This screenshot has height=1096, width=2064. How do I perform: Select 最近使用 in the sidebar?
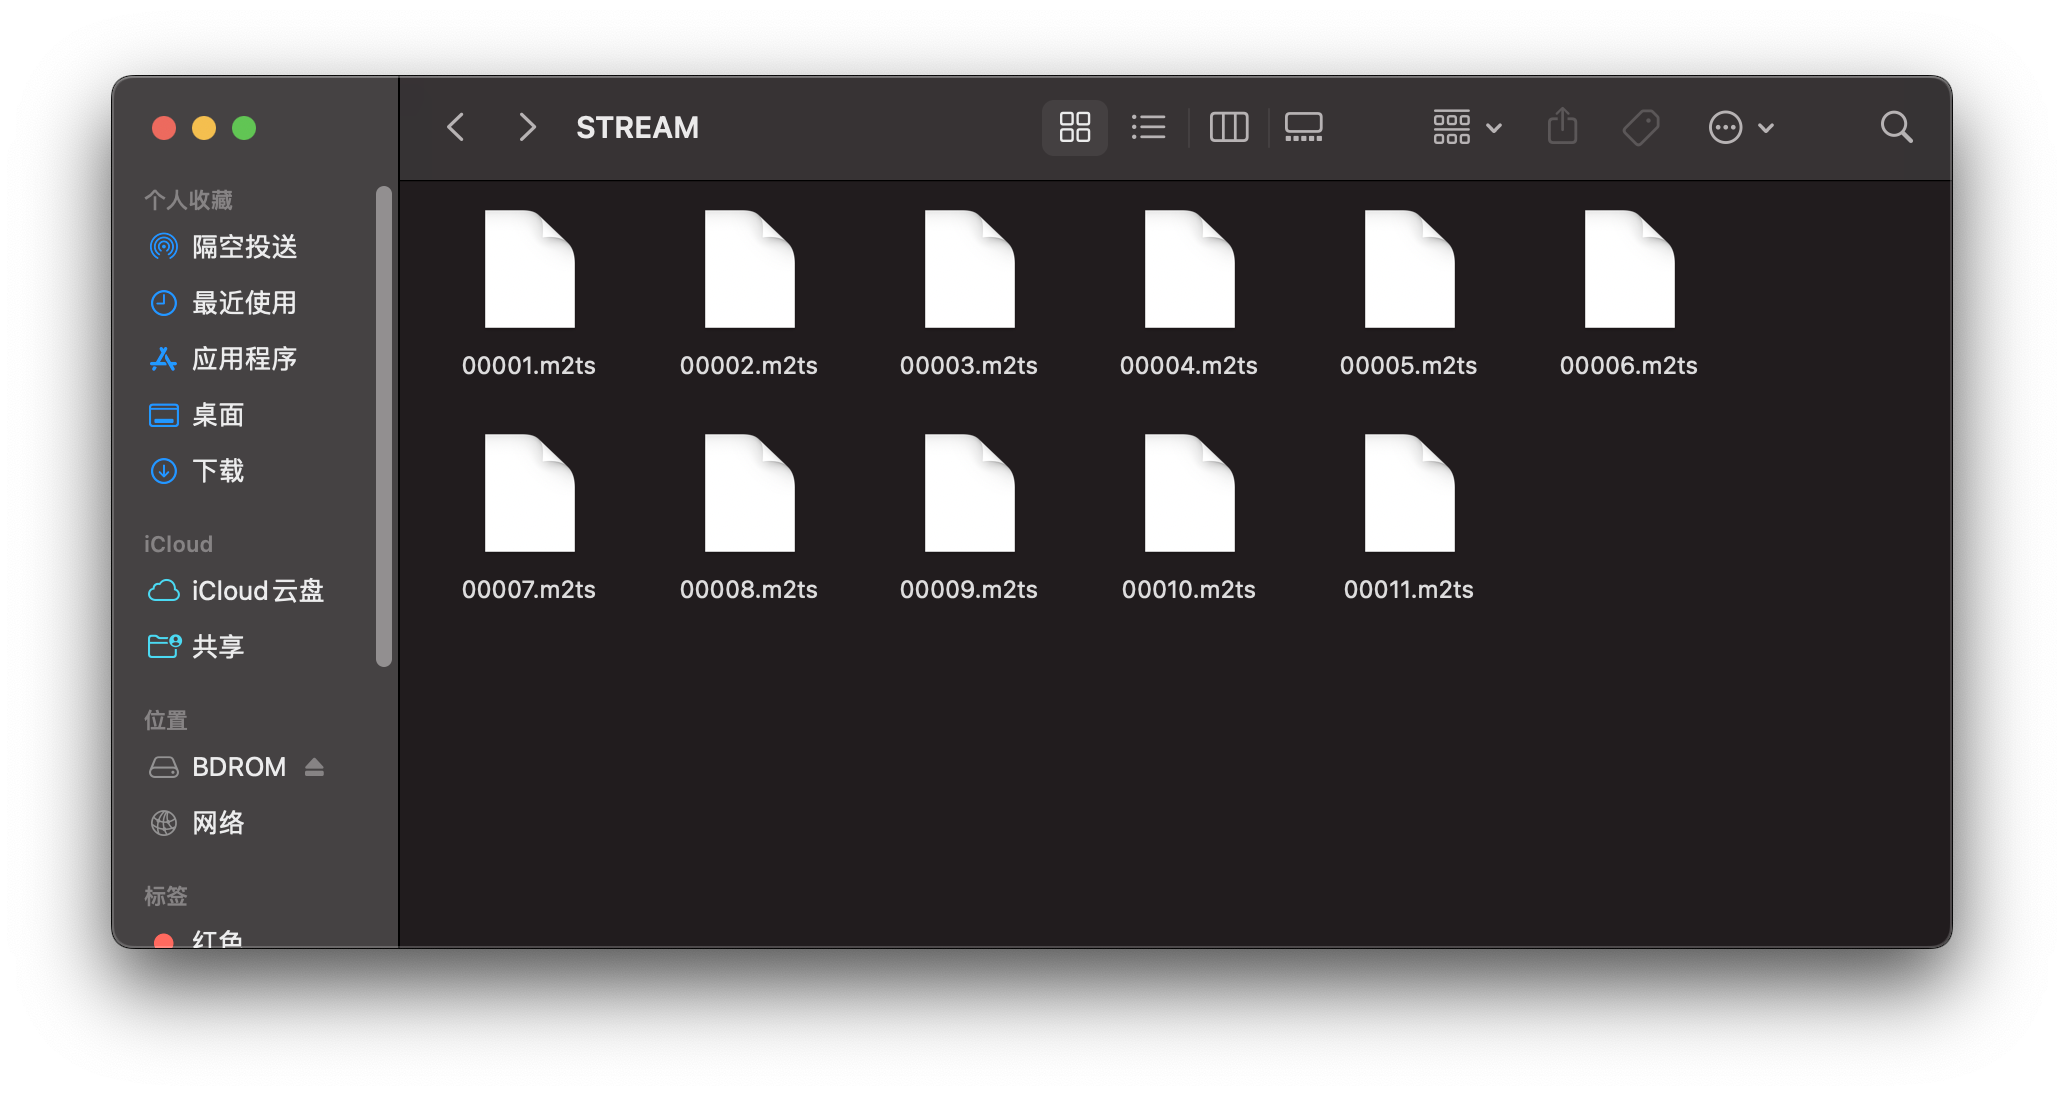pos(244,303)
